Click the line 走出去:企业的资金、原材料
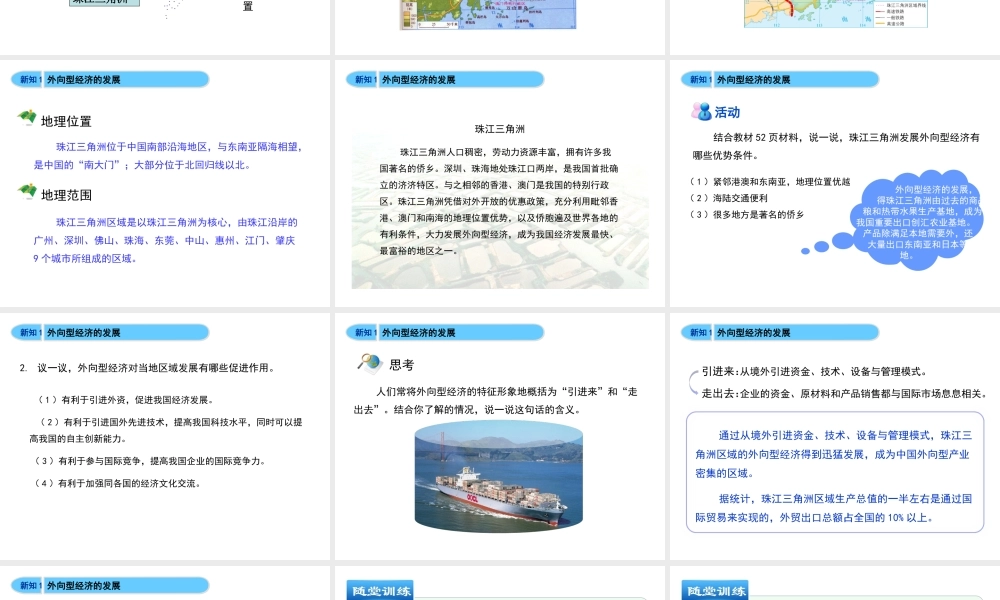Viewport: 1000px width, 600px height. click(x=844, y=393)
